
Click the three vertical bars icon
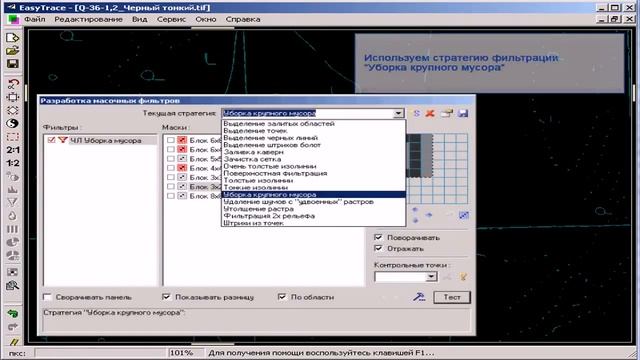(x=13, y=229)
